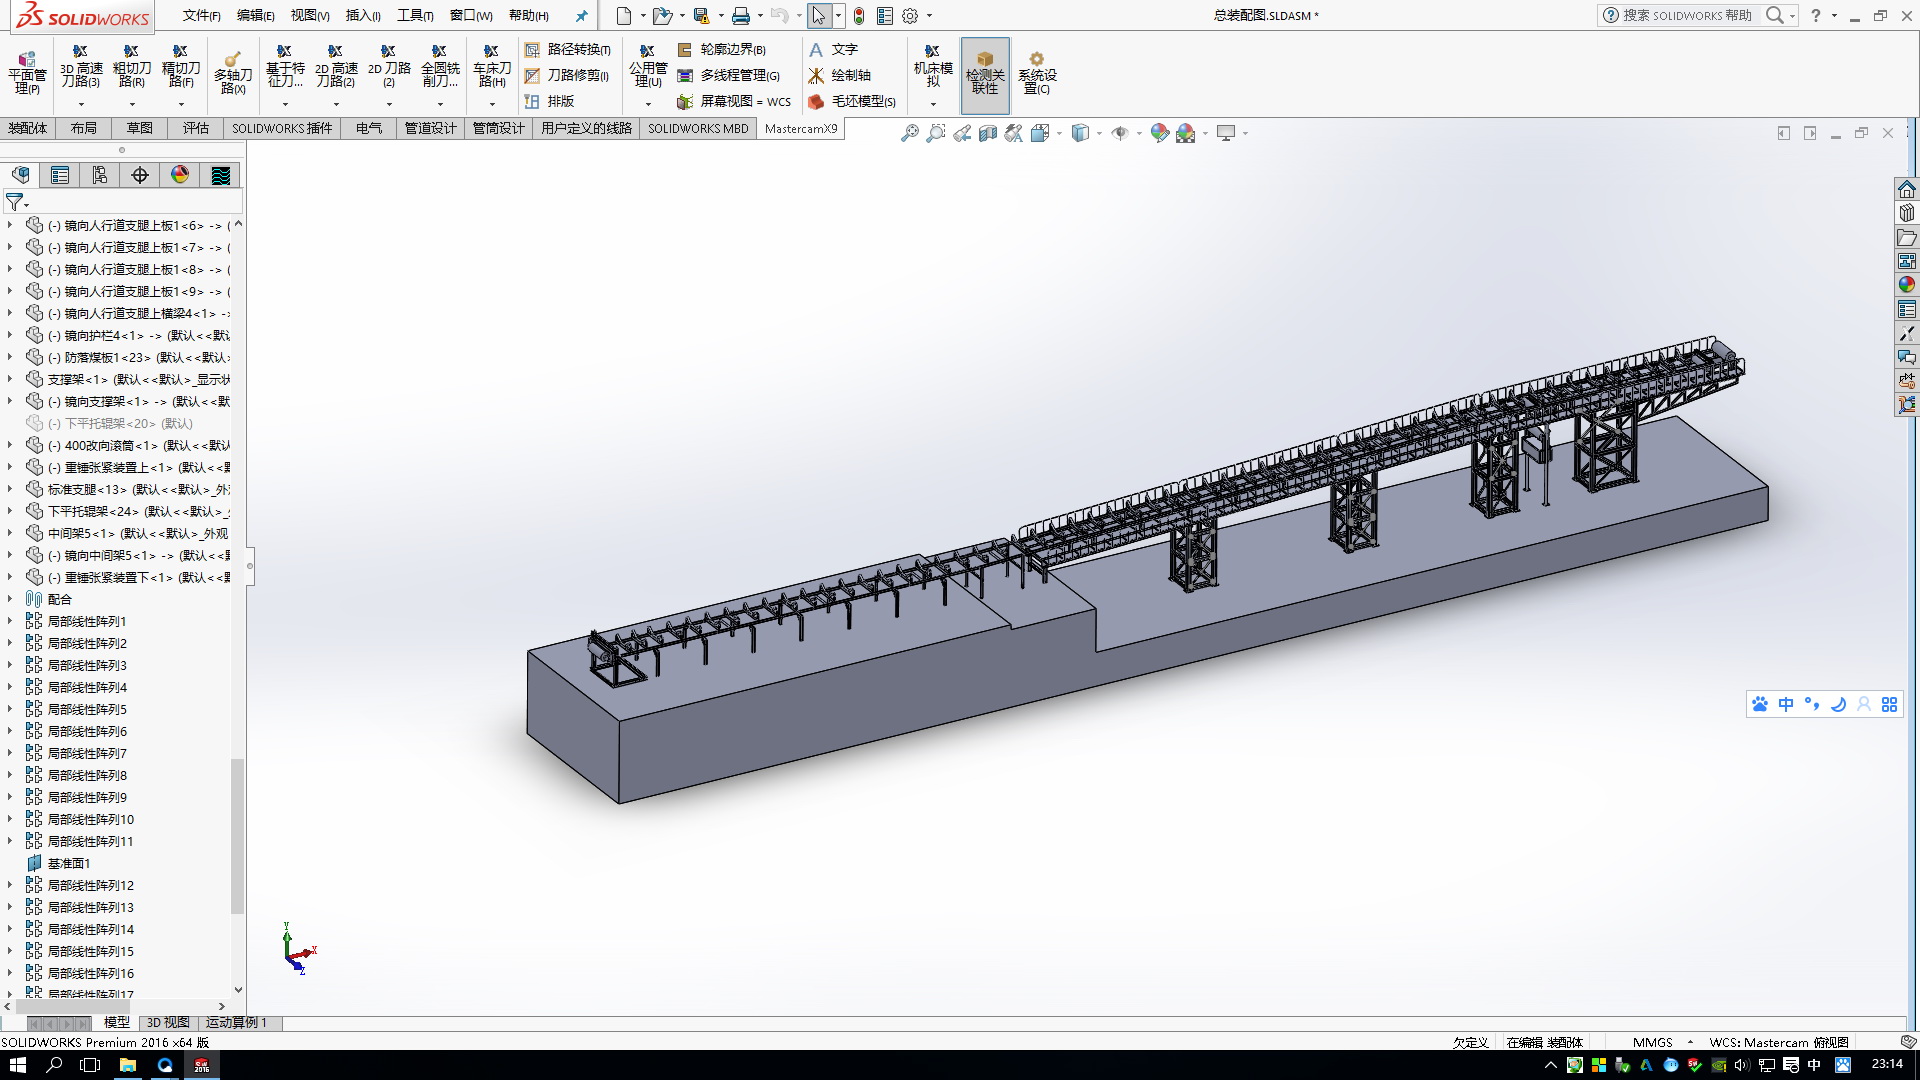Viewport: 1920px width, 1080px height.
Task: Click the 毛坯模型 stock model icon
Action: click(x=816, y=101)
